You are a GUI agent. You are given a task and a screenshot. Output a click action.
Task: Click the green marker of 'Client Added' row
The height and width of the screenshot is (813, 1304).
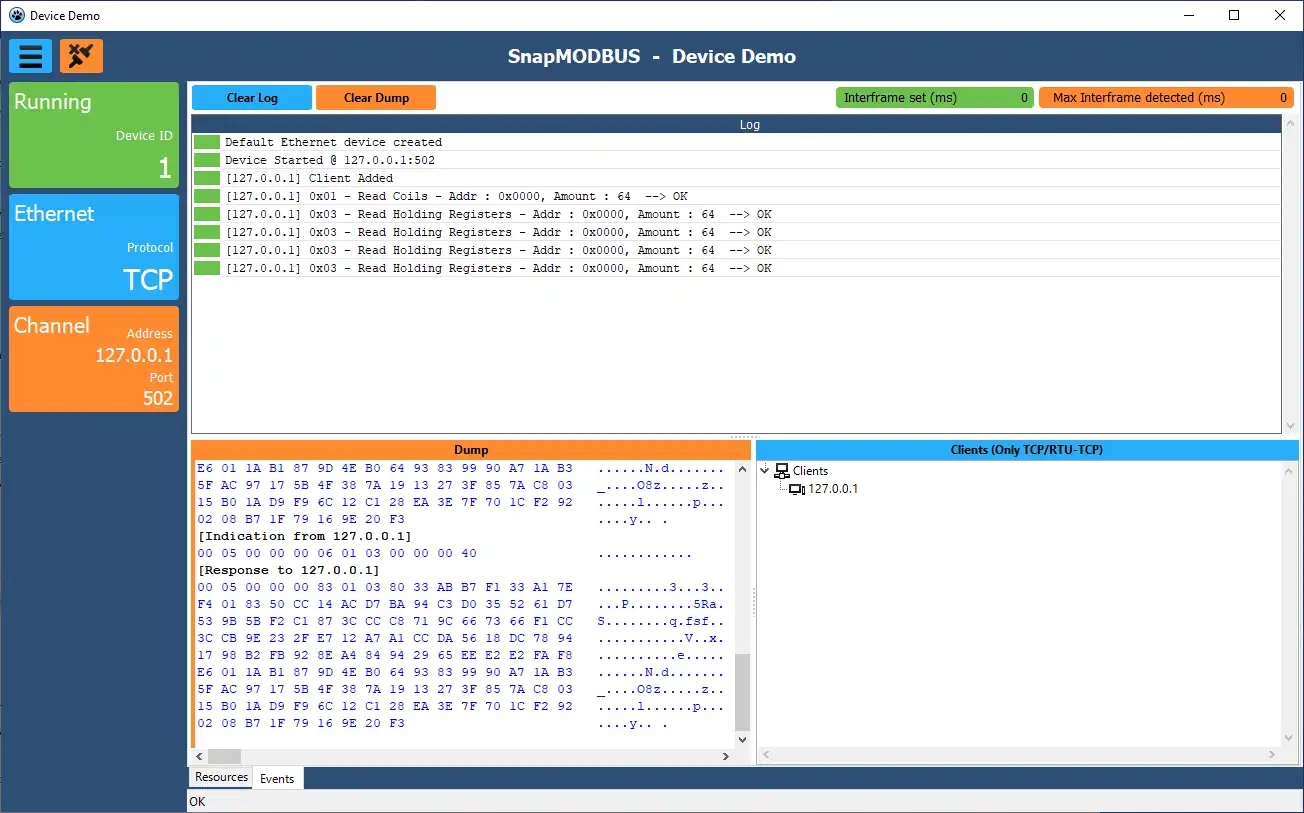coord(207,178)
